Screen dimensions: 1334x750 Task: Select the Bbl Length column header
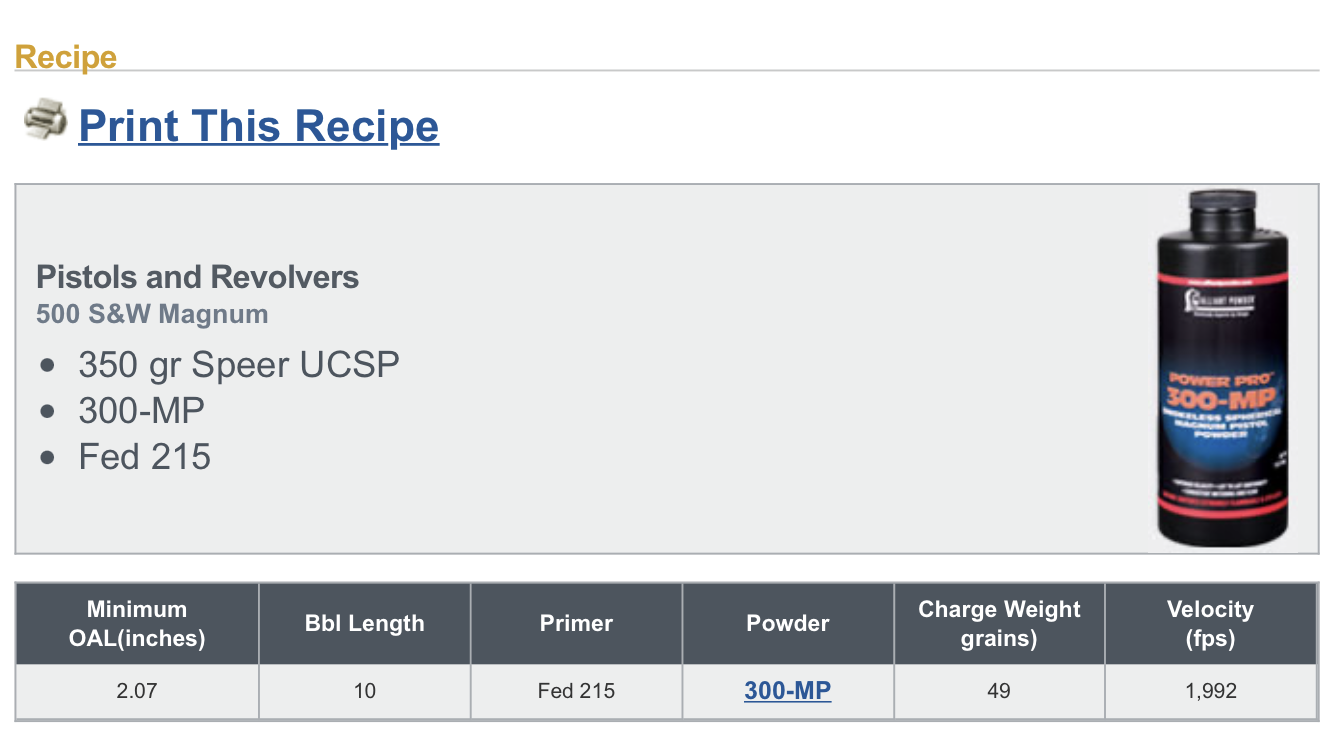tap(364, 623)
